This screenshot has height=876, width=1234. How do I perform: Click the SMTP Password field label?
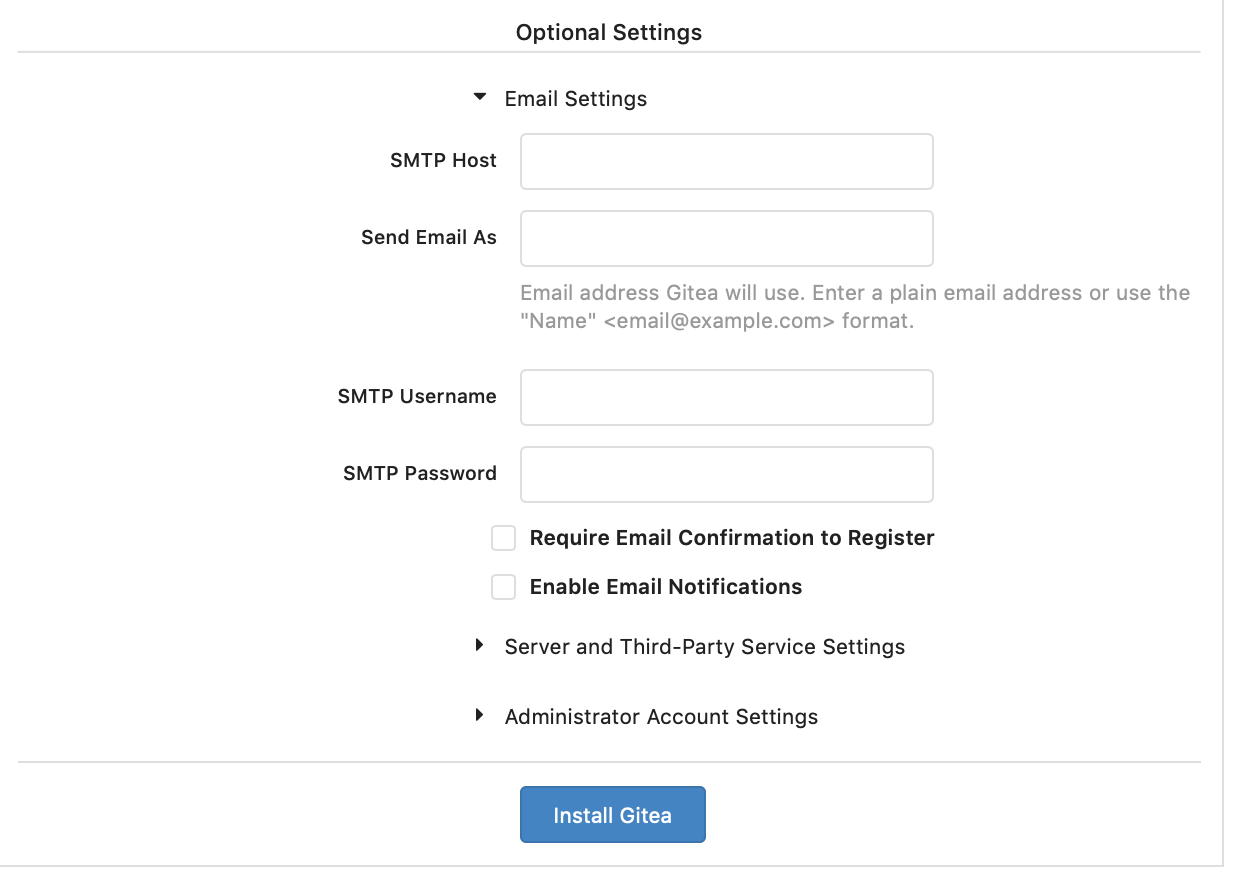[420, 474]
